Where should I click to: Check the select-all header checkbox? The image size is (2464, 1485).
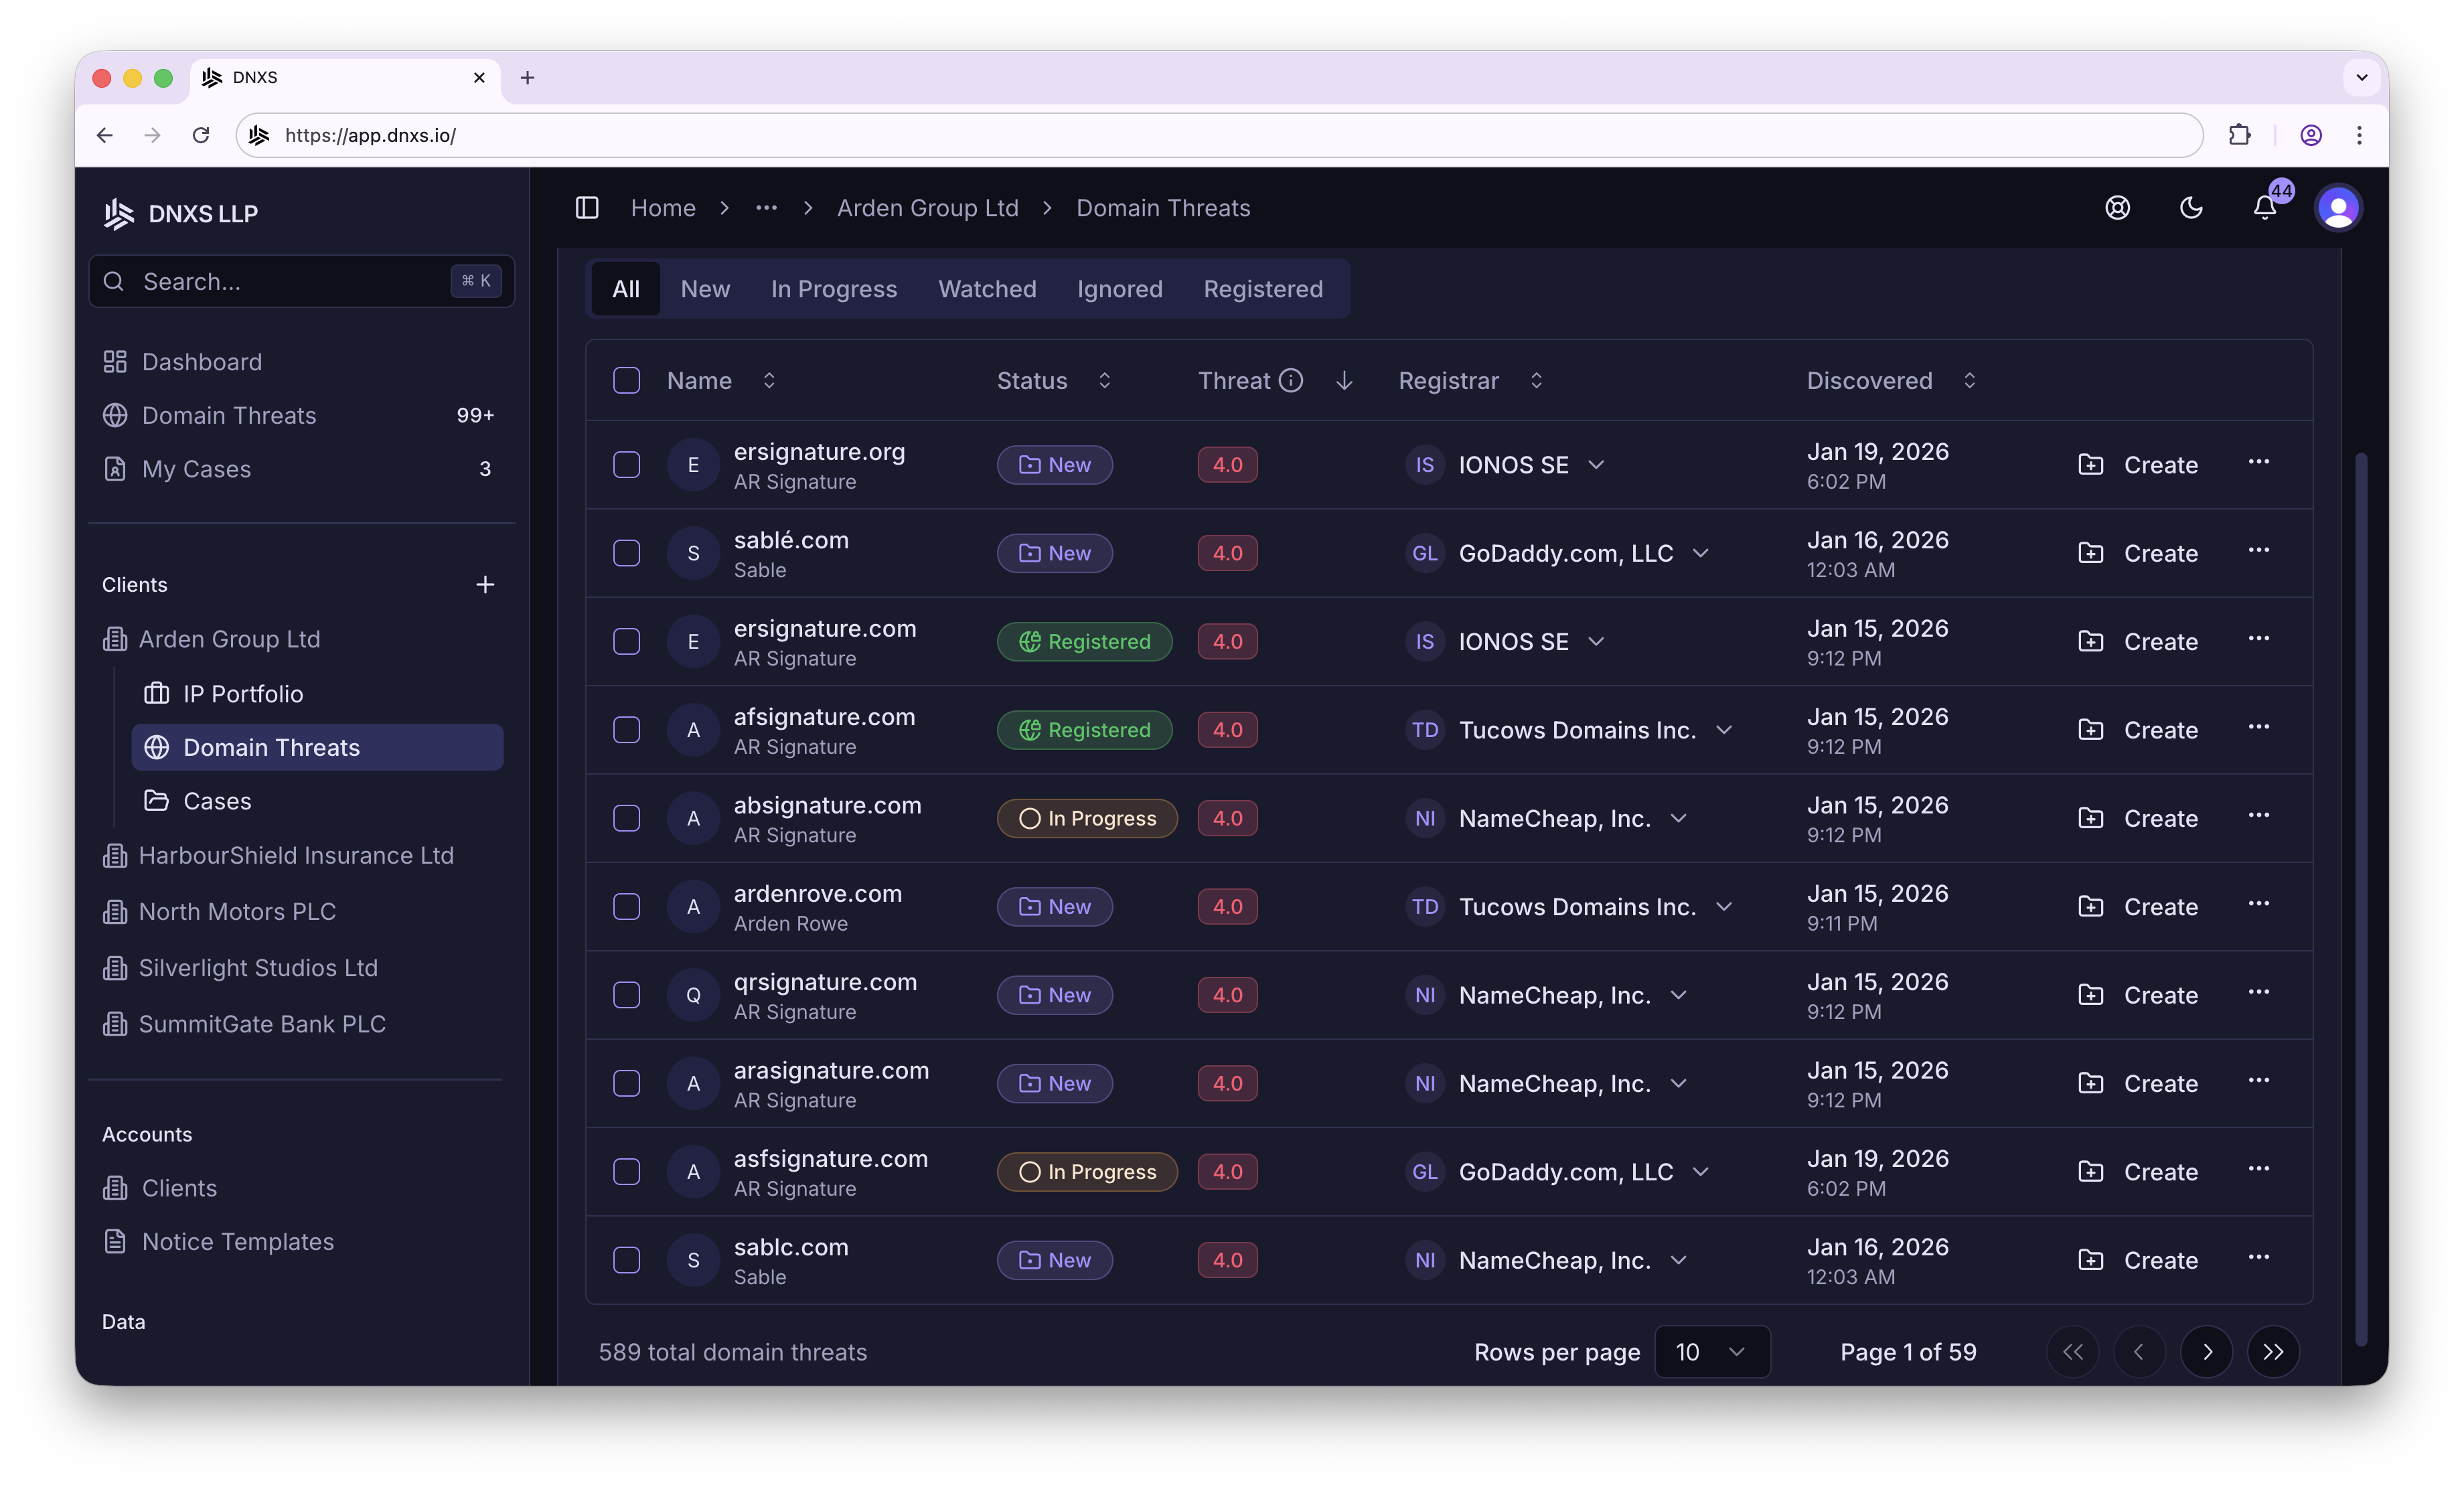coord(627,381)
